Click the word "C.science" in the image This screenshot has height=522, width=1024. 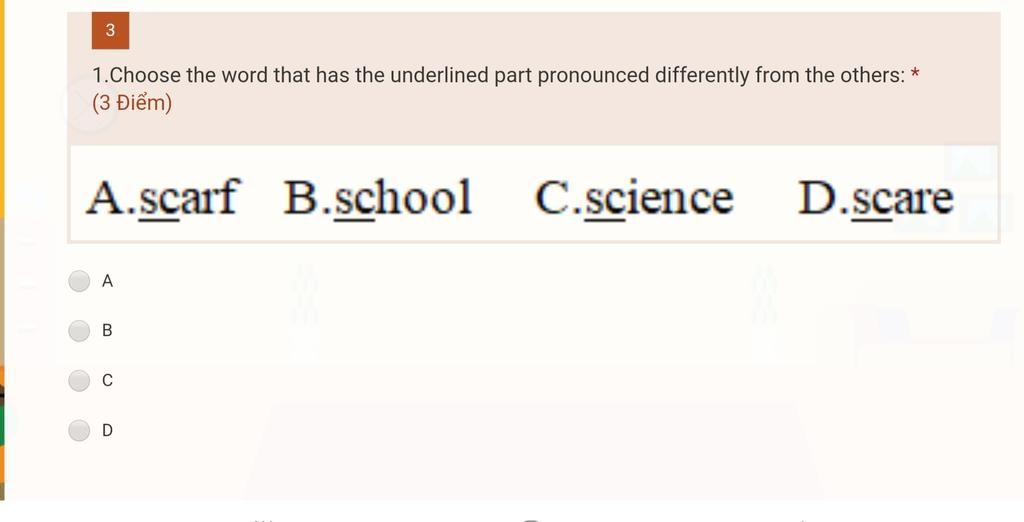click(x=633, y=197)
